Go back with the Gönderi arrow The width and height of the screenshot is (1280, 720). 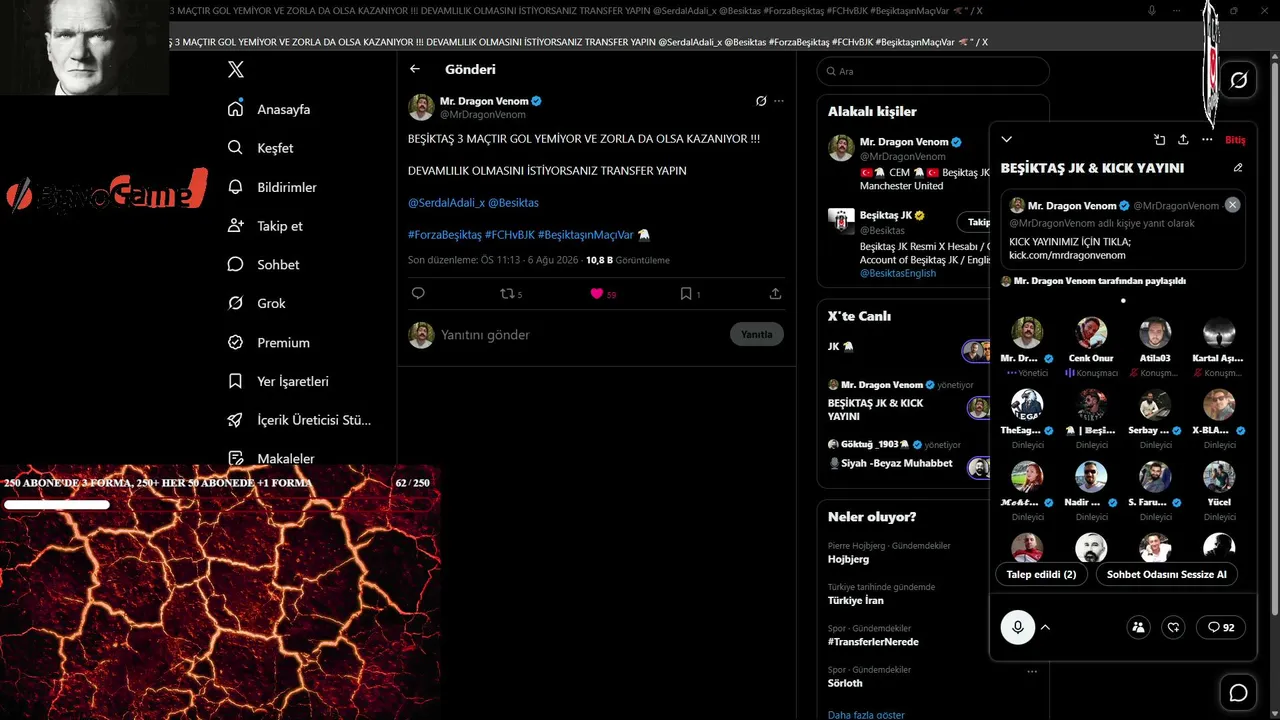pos(415,69)
